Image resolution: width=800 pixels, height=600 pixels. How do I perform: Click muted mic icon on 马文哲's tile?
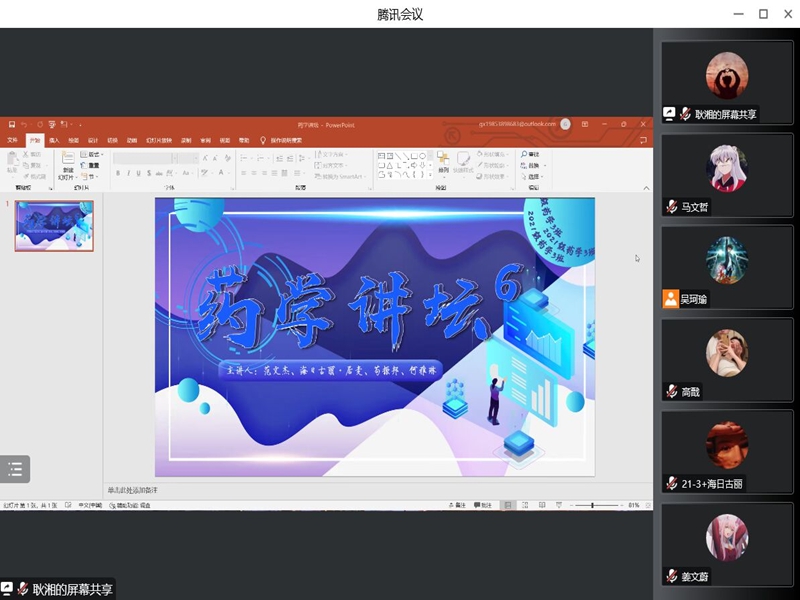coord(672,207)
